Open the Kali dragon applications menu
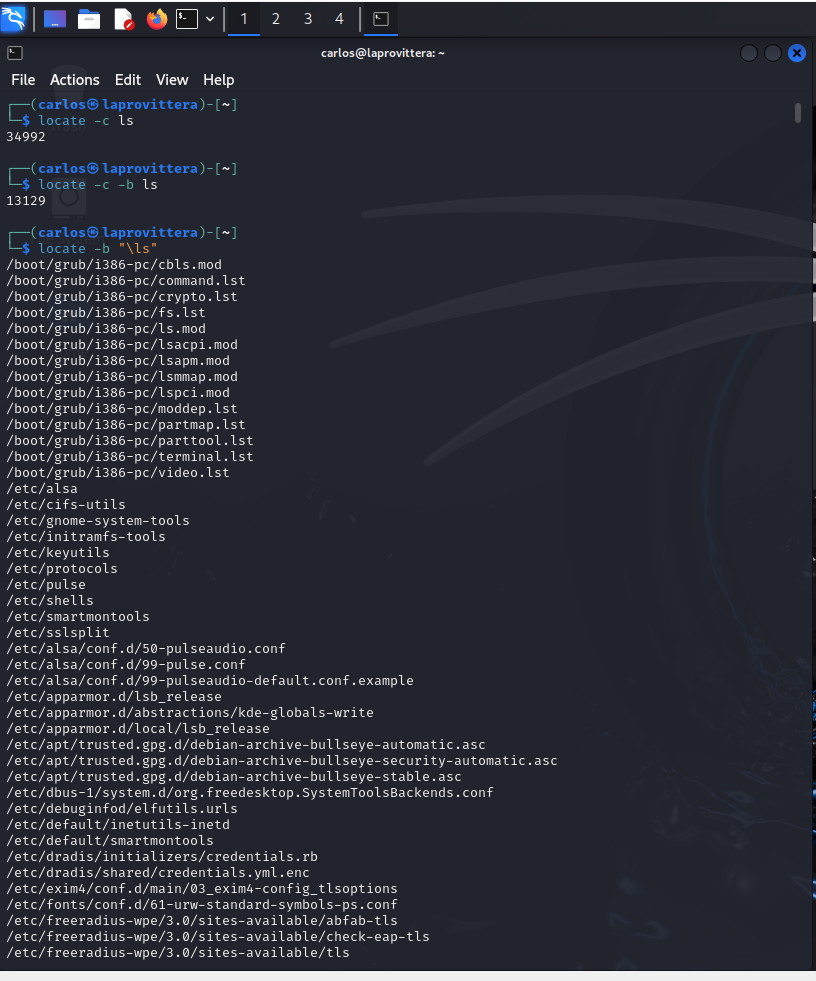This screenshot has width=816, height=981. coord(13,18)
